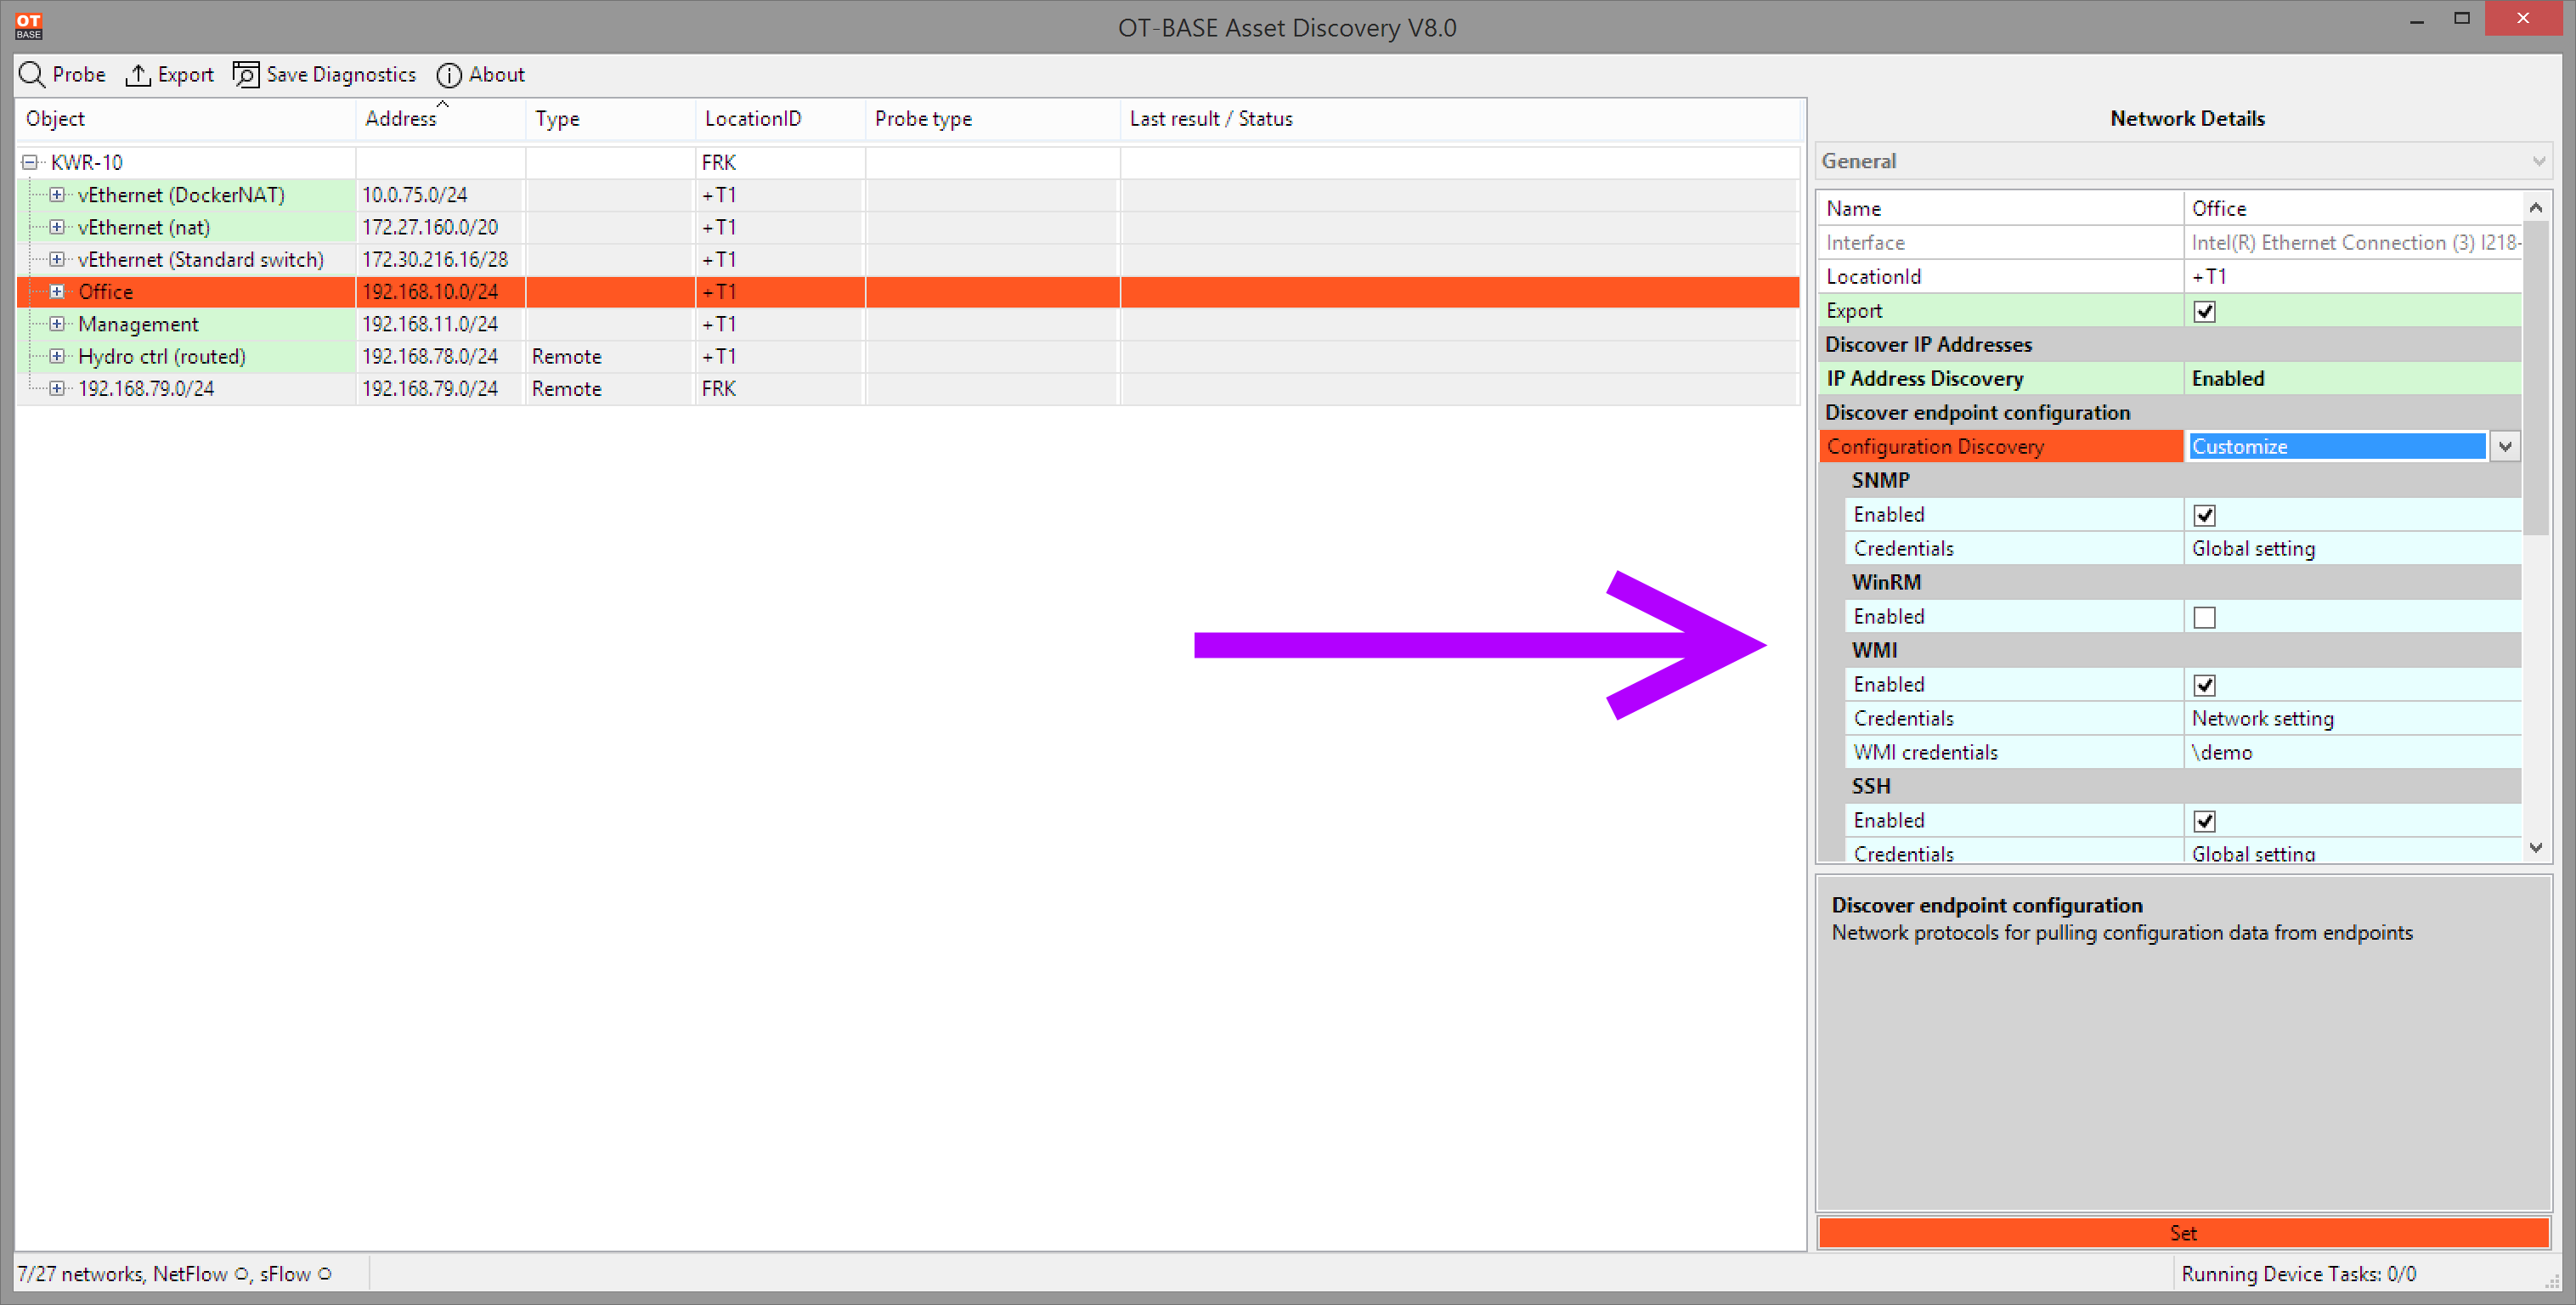This screenshot has width=2576, height=1305.
Task: Edit the LocationId field value +T1
Action: pos(2352,276)
